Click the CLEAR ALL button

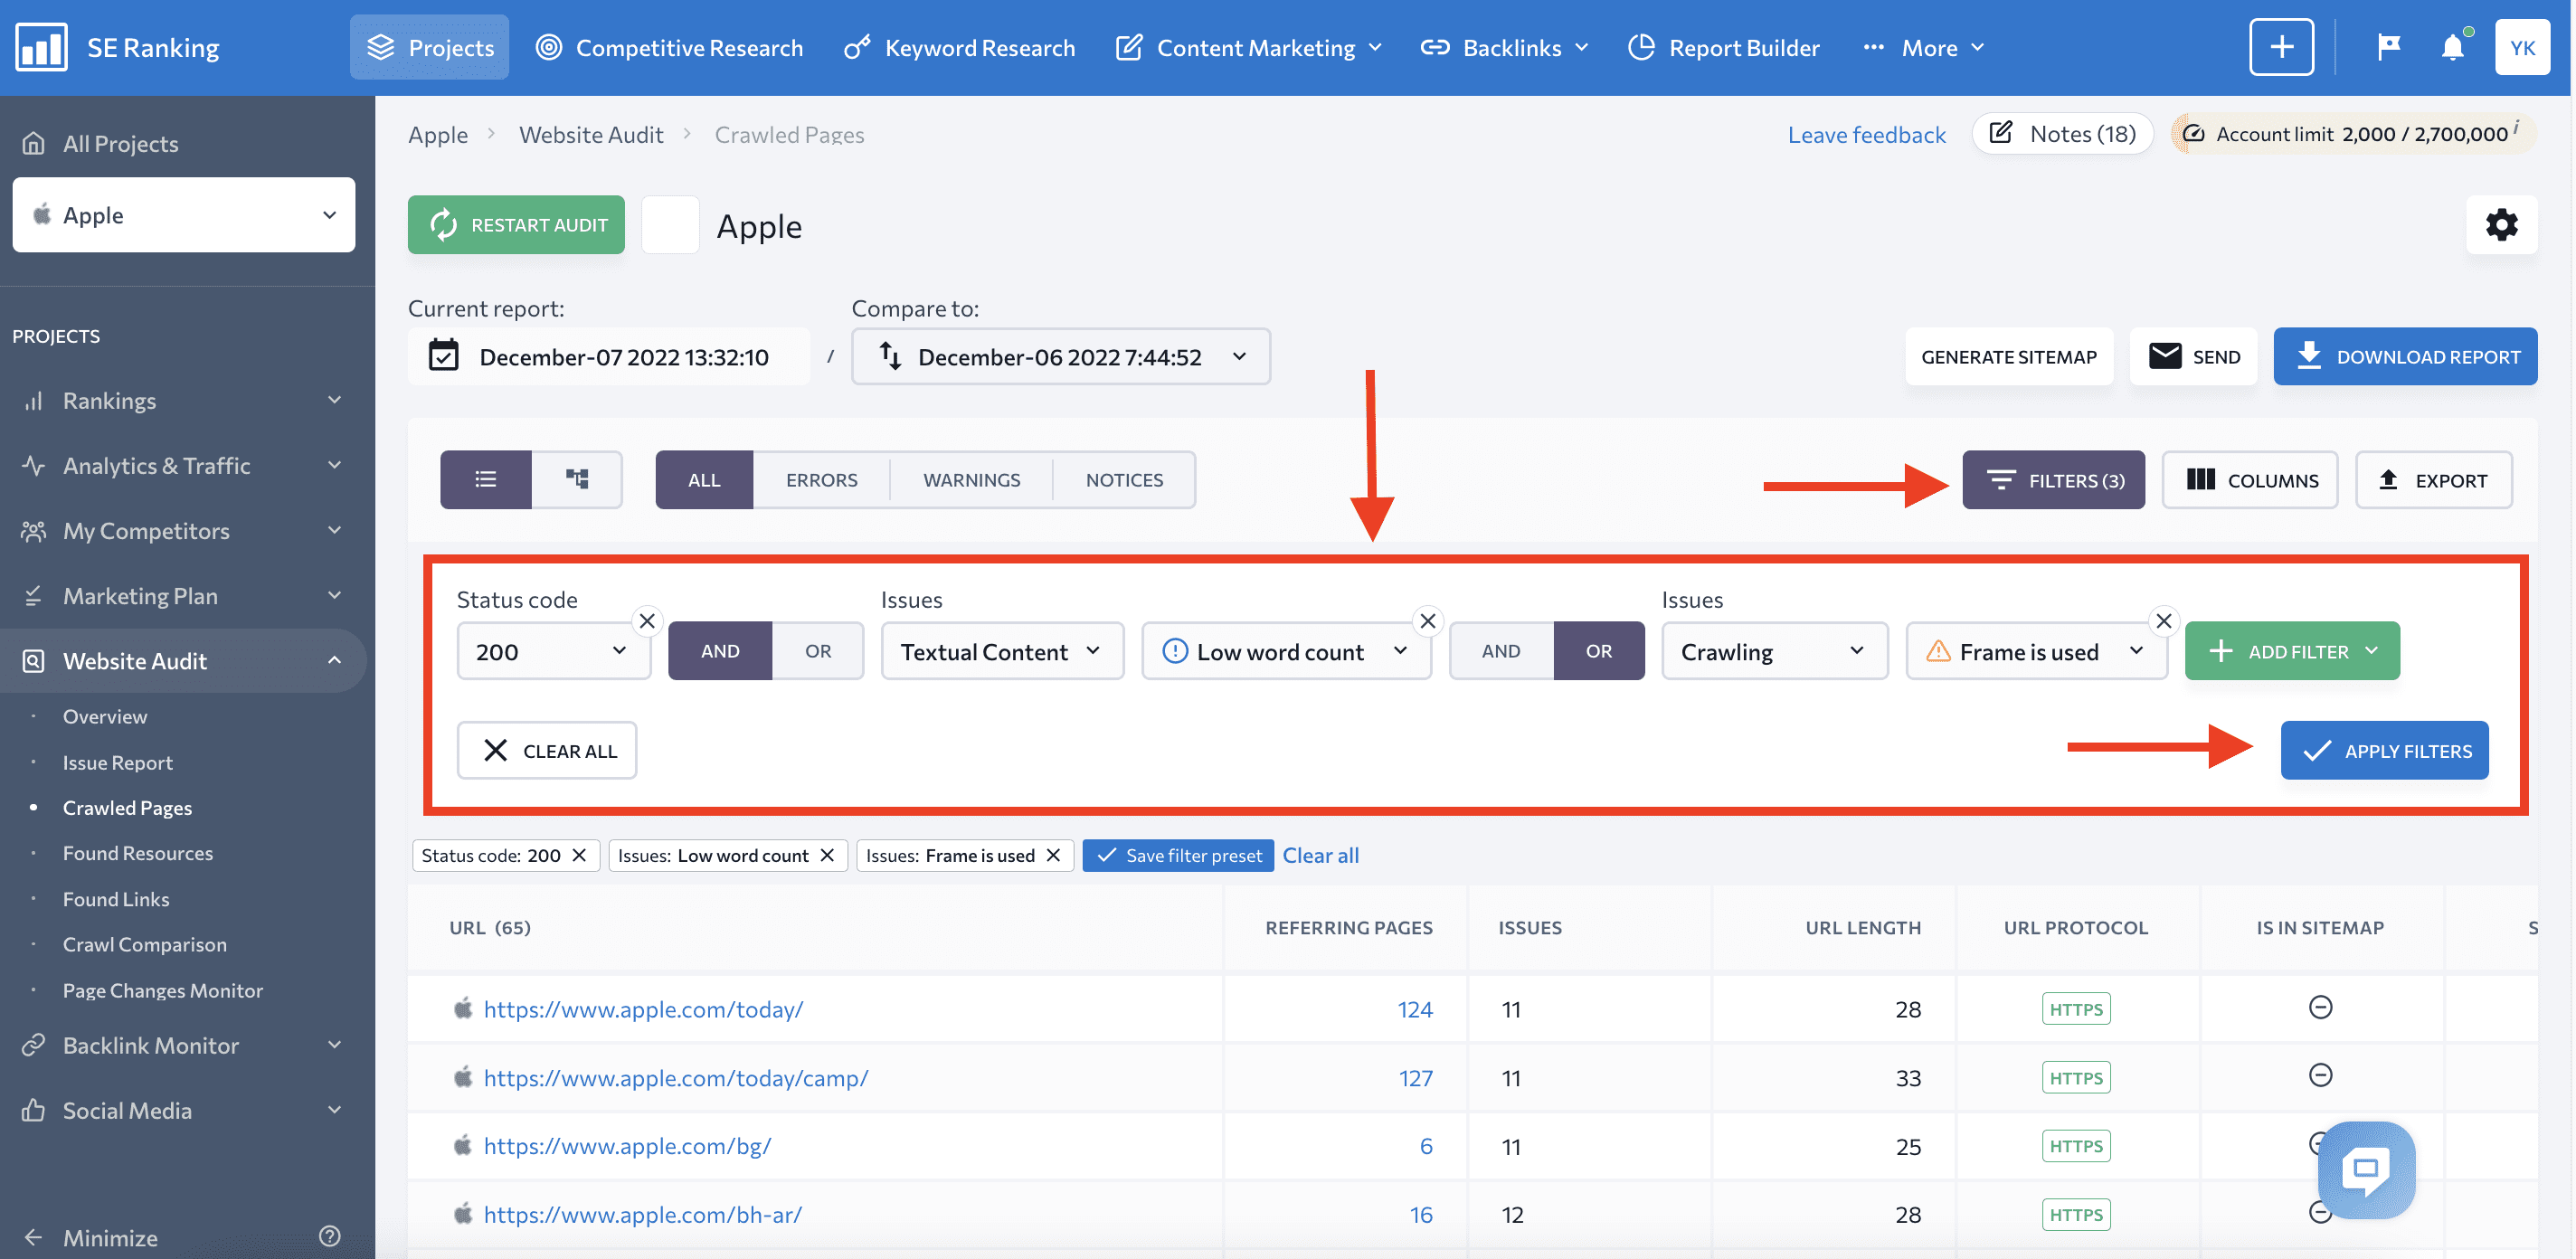tap(547, 750)
